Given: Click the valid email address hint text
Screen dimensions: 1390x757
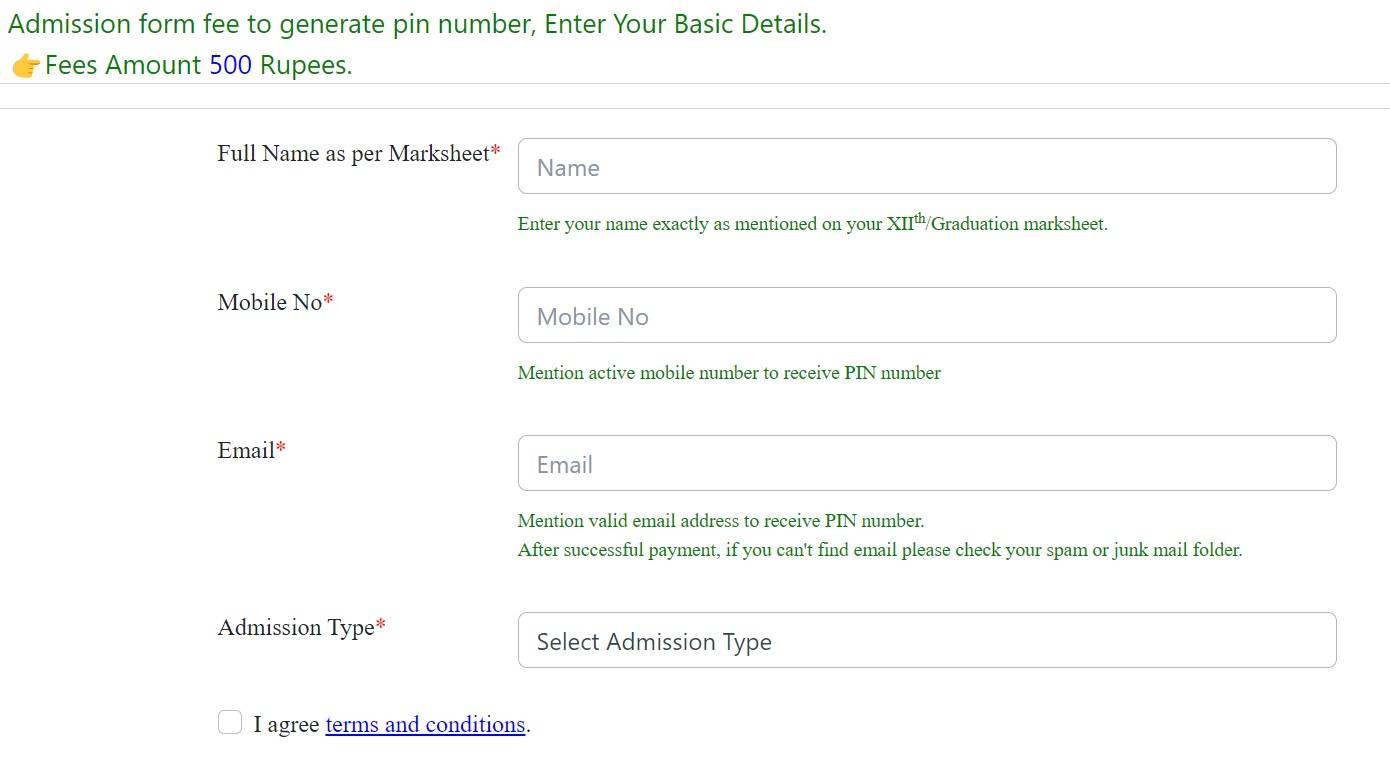Looking at the screenshot, I should pos(720,521).
